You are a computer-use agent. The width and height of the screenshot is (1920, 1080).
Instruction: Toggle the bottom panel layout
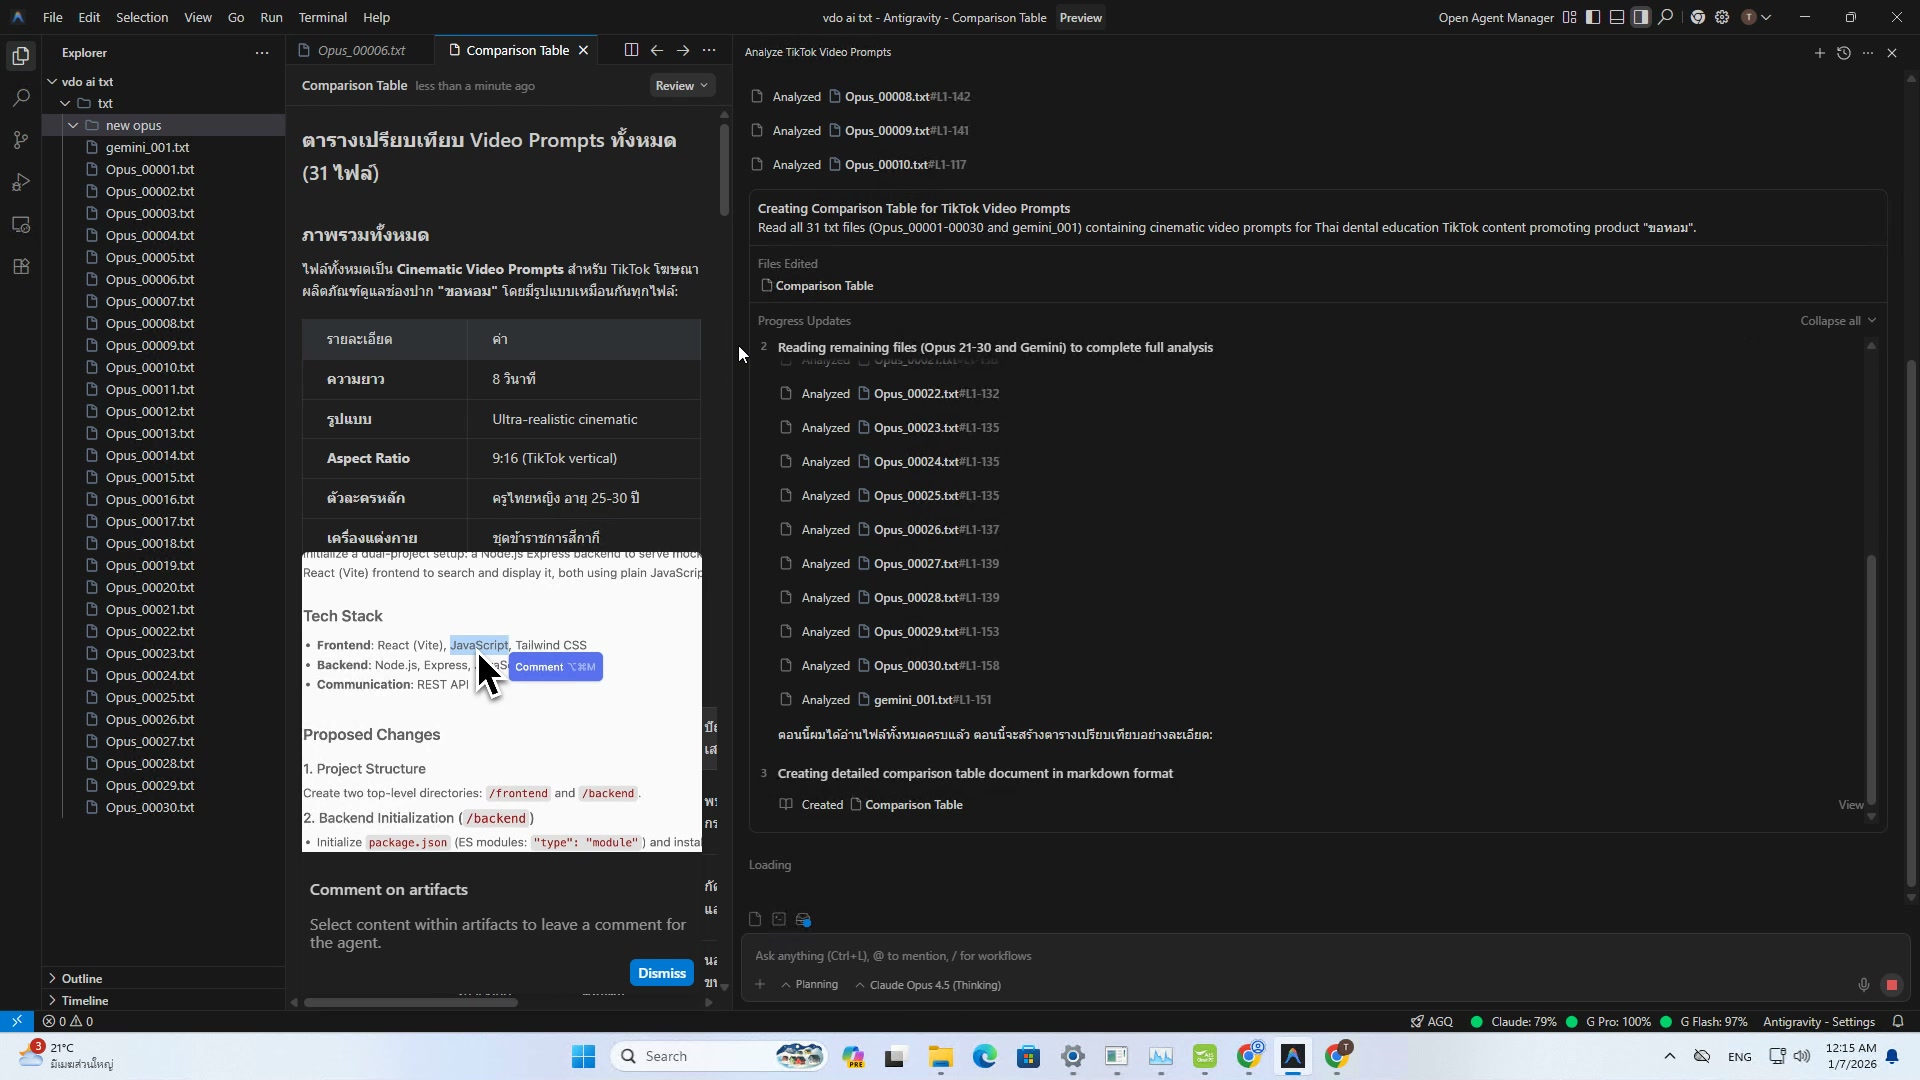1617,17
